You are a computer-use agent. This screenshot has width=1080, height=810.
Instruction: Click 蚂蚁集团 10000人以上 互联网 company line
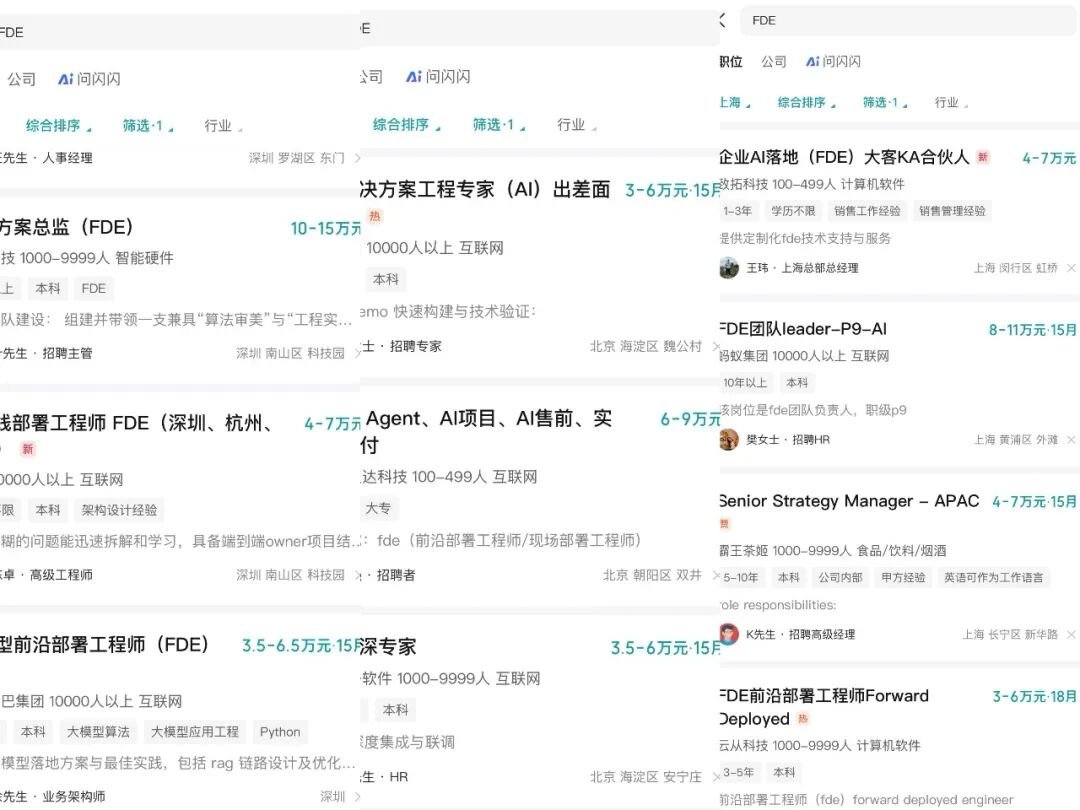tap(804, 356)
